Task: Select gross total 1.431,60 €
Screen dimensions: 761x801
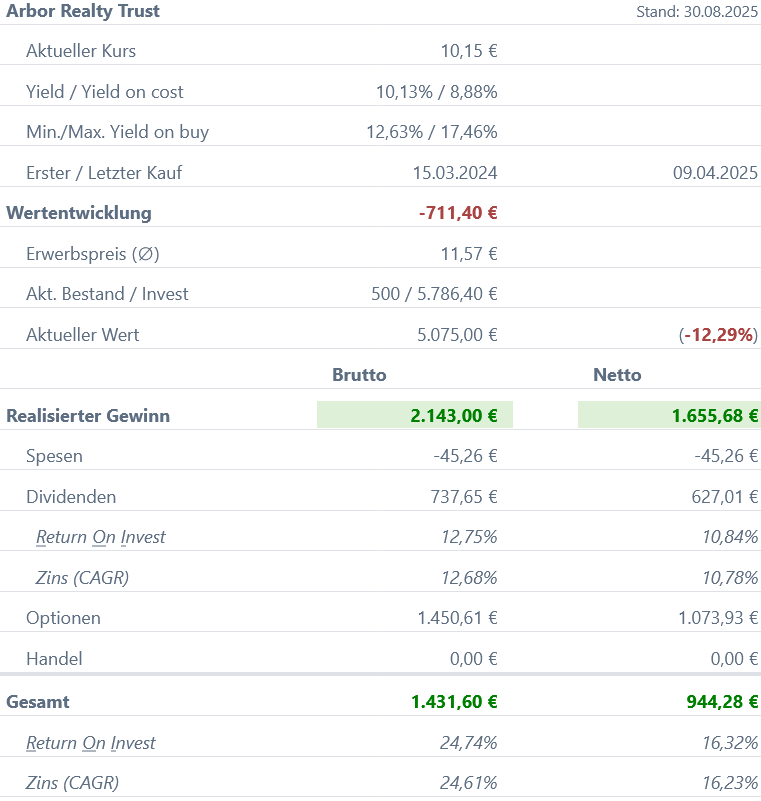Action: 454,702
